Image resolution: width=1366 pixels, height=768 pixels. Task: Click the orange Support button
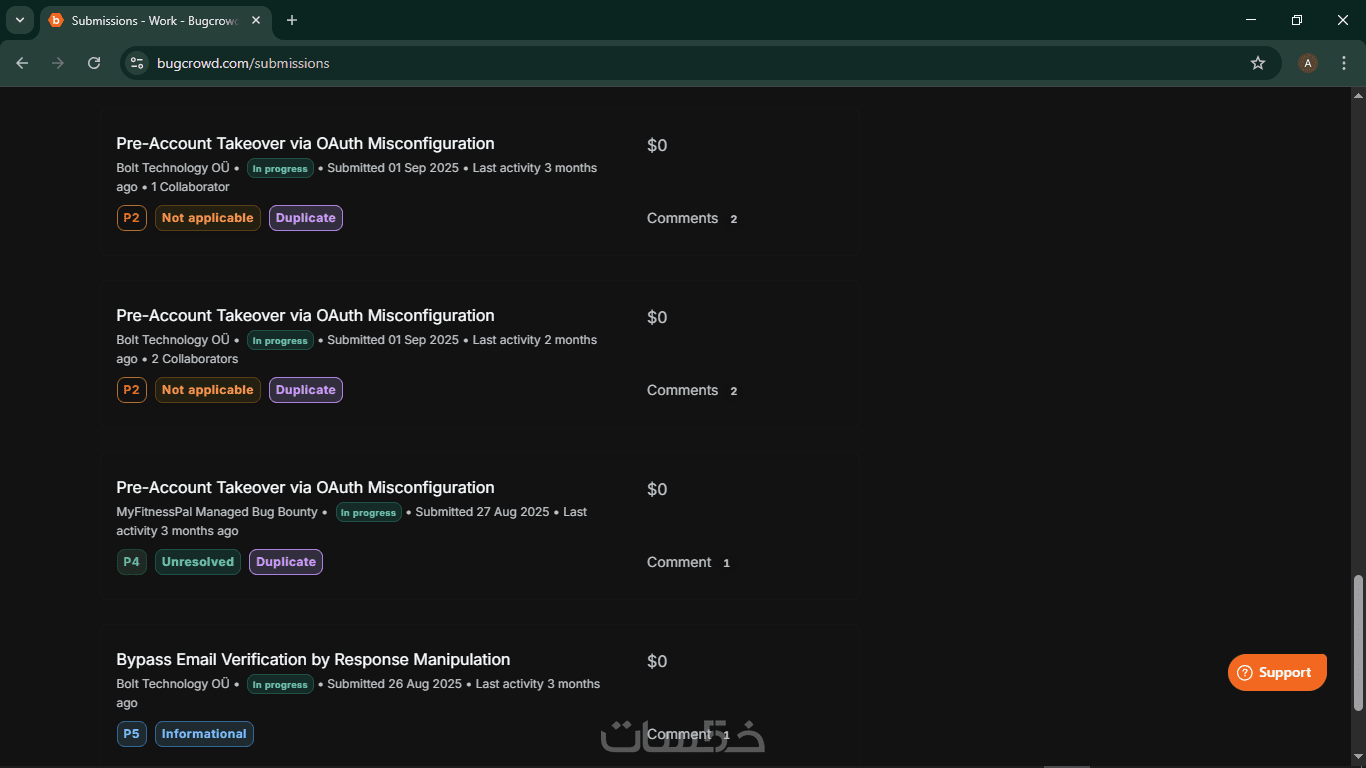coord(1277,672)
